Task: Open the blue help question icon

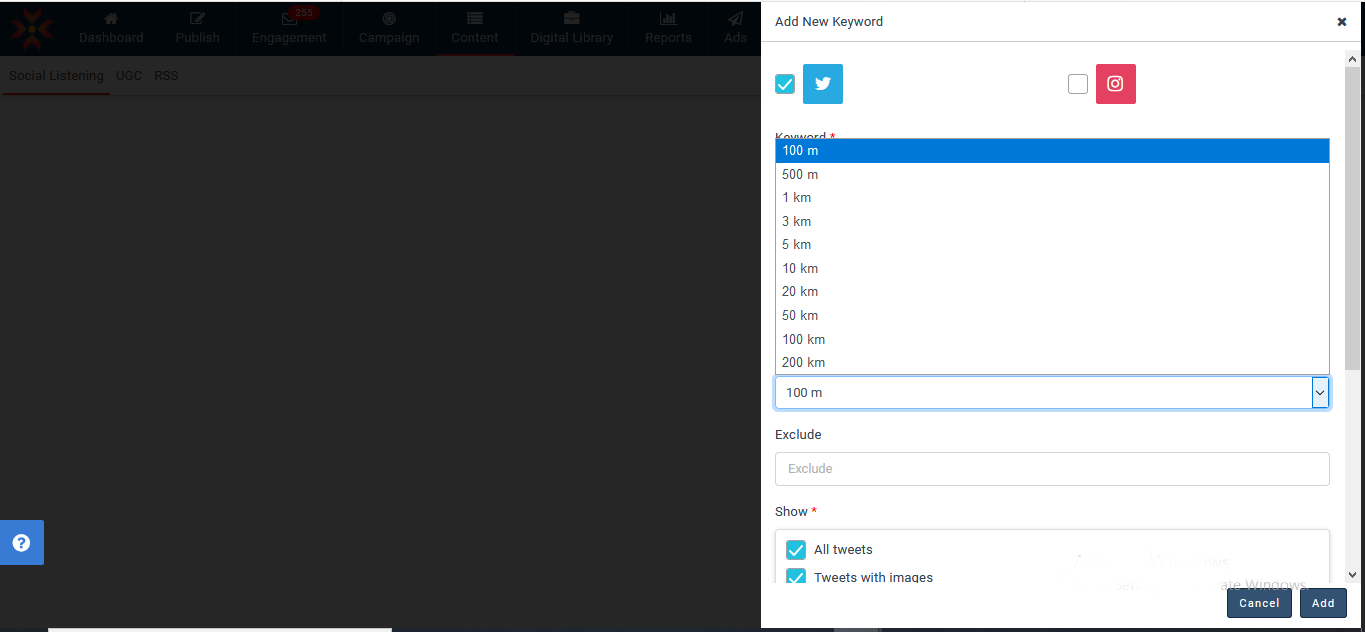Action: [21, 543]
